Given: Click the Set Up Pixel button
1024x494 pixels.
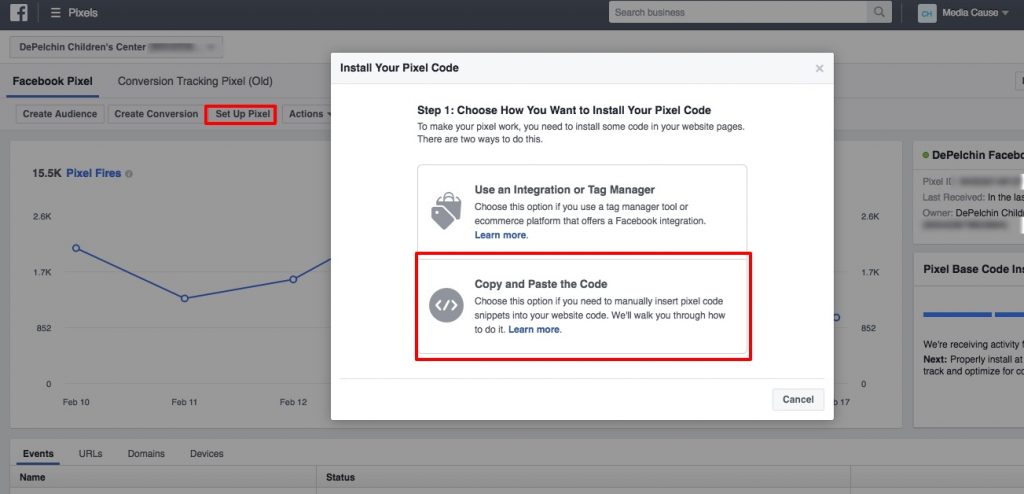Looking at the screenshot, I should pyautogui.click(x=242, y=114).
